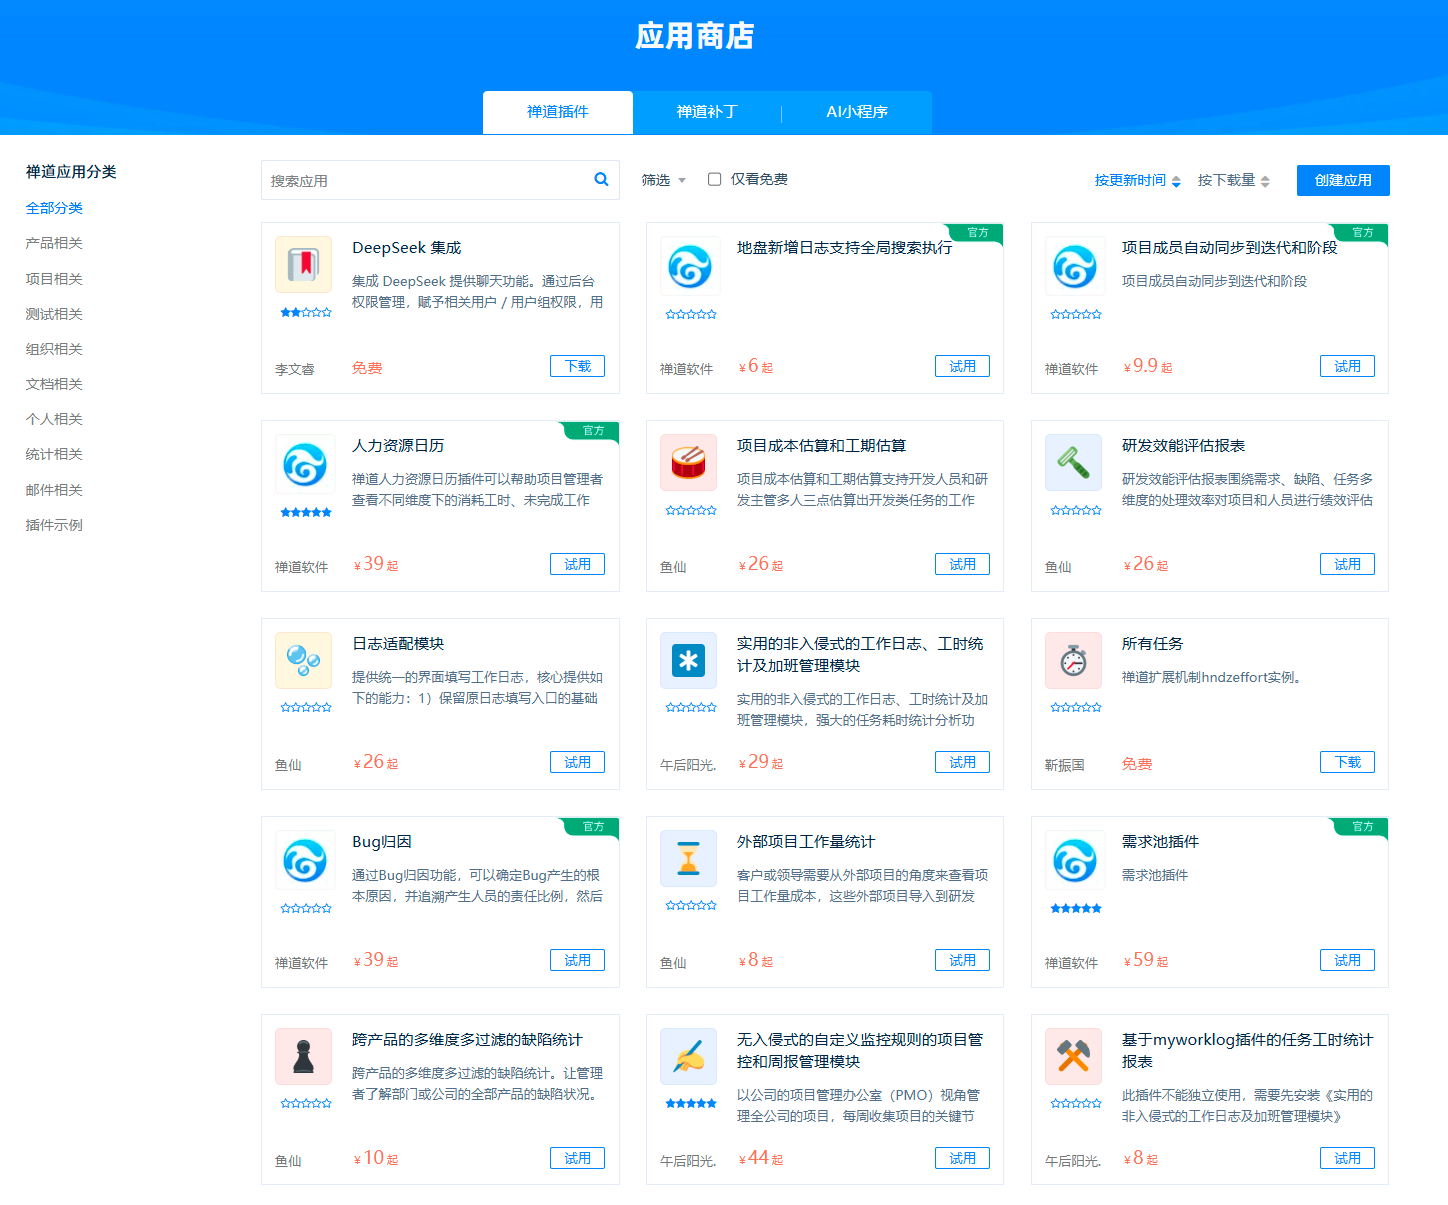This screenshot has height=1205, width=1448.
Task: Click the Bug归因 plugin icon
Action: (x=304, y=859)
